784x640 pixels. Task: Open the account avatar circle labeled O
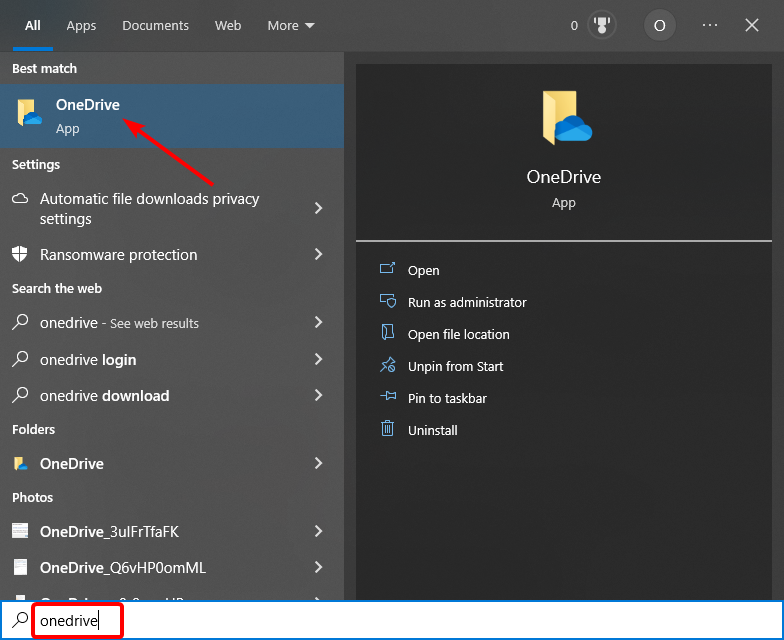point(658,26)
